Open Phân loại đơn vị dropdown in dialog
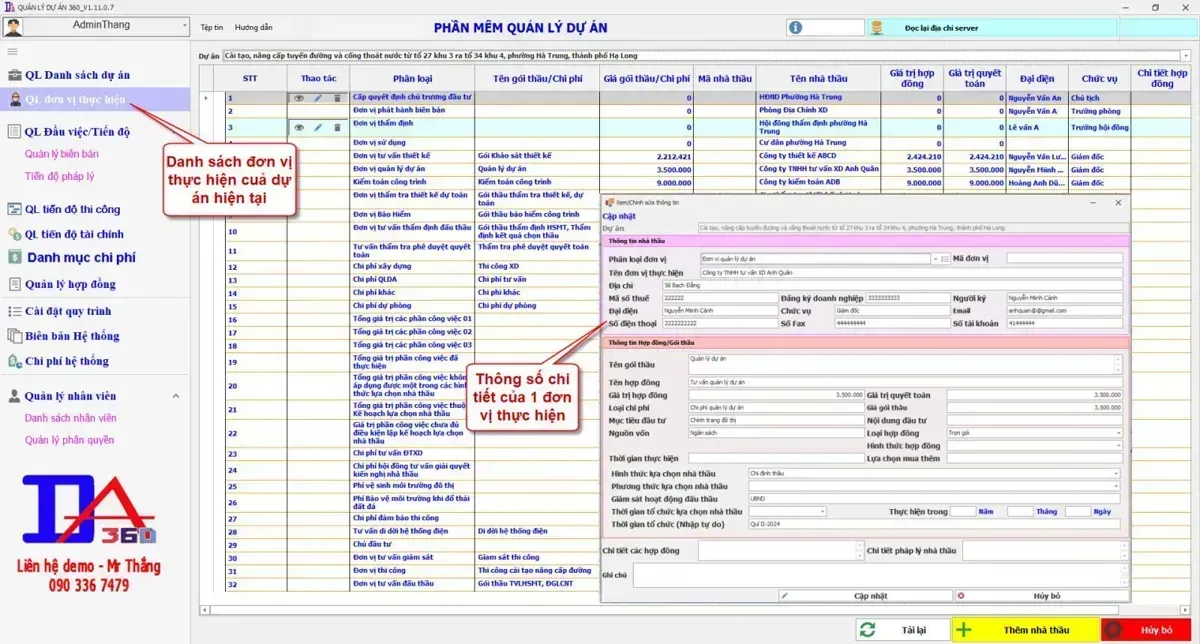 934,259
